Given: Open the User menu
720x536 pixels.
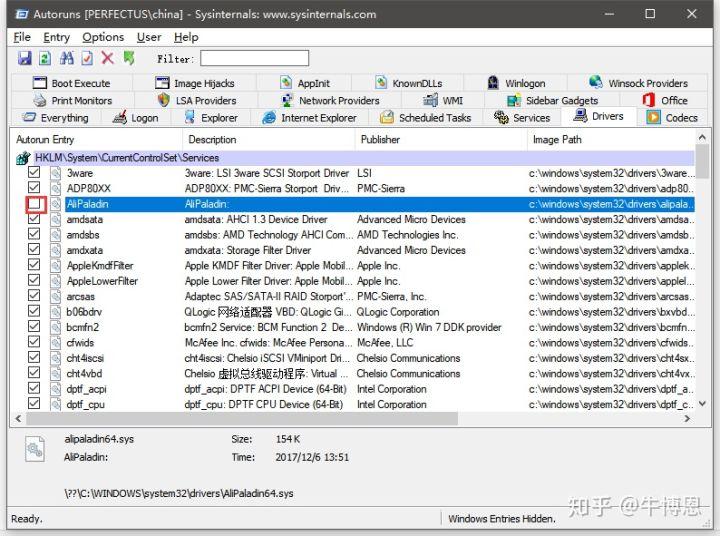Looking at the screenshot, I should 149,37.
